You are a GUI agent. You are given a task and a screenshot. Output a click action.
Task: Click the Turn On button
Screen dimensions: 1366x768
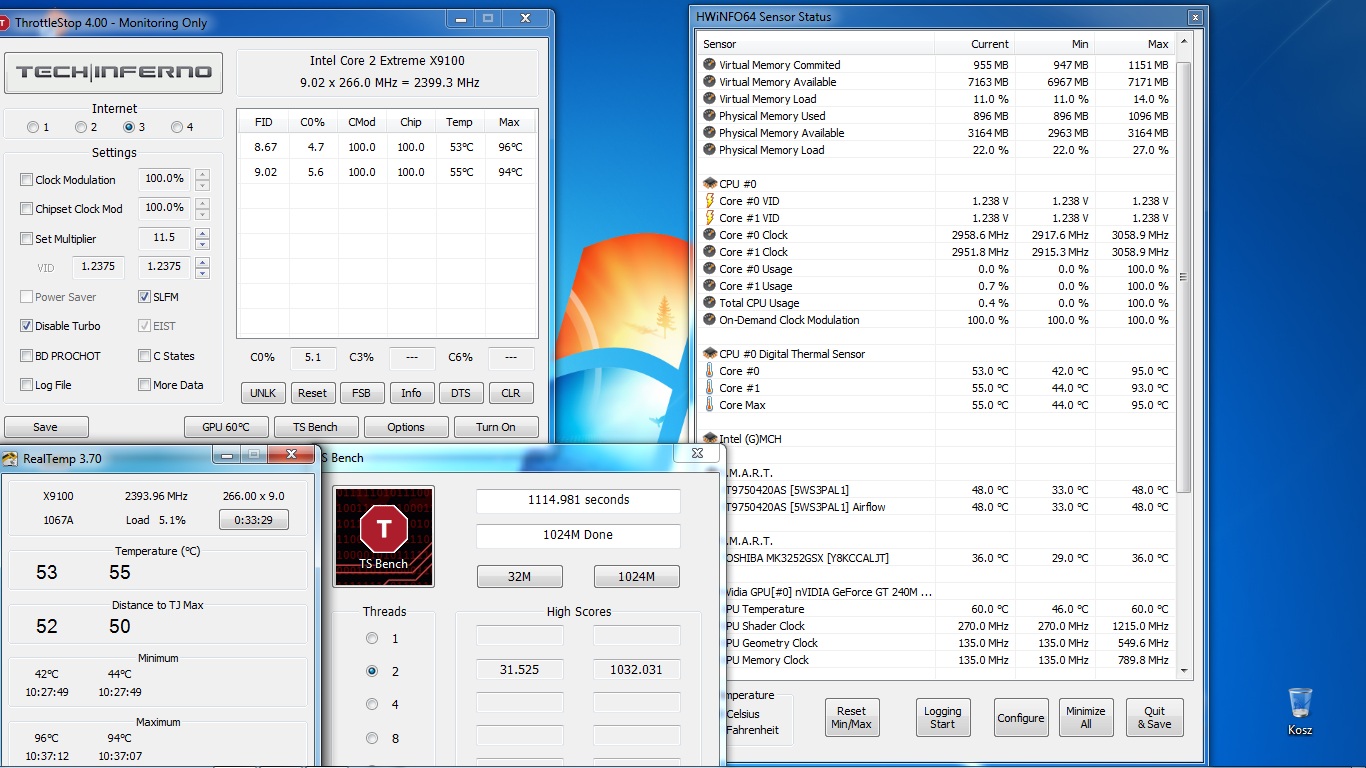pyautogui.click(x=496, y=427)
